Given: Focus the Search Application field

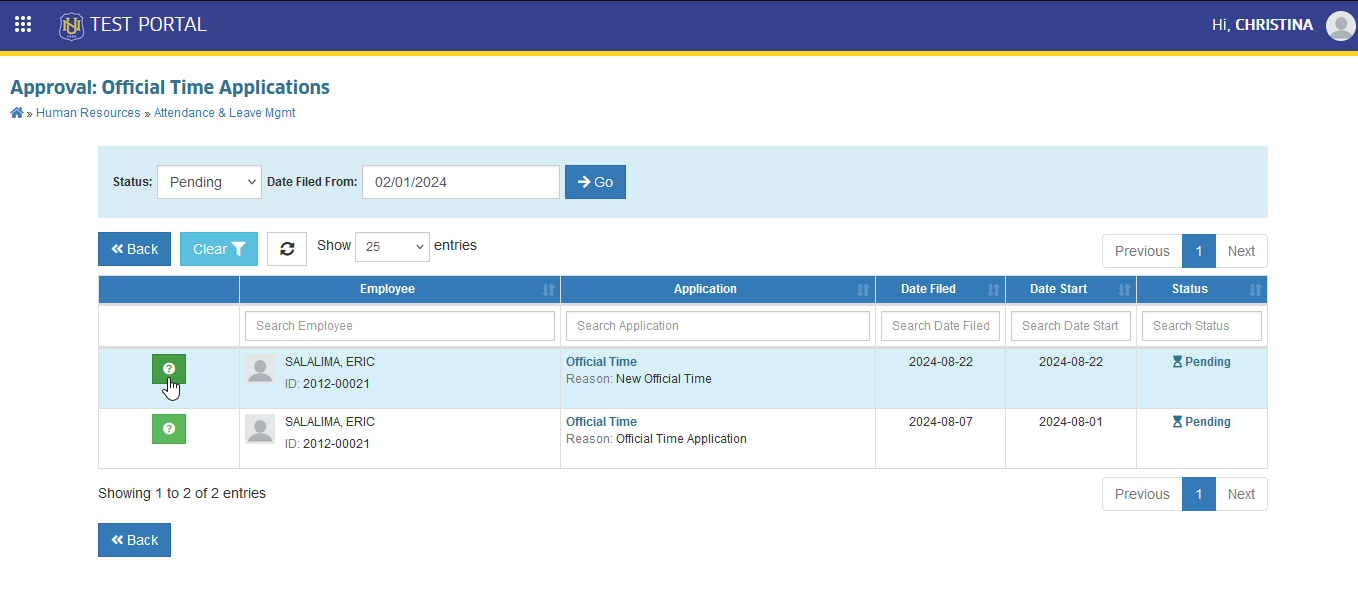Looking at the screenshot, I should point(718,326).
